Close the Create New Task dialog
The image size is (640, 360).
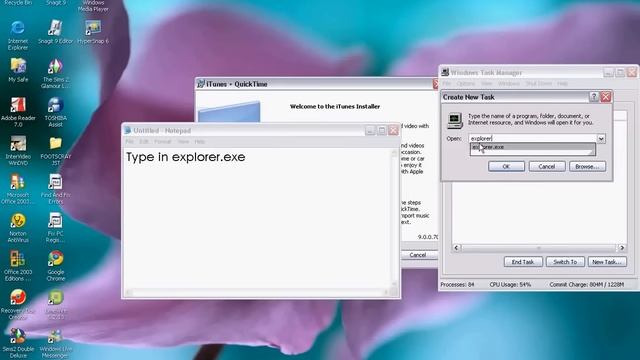(606, 97)
